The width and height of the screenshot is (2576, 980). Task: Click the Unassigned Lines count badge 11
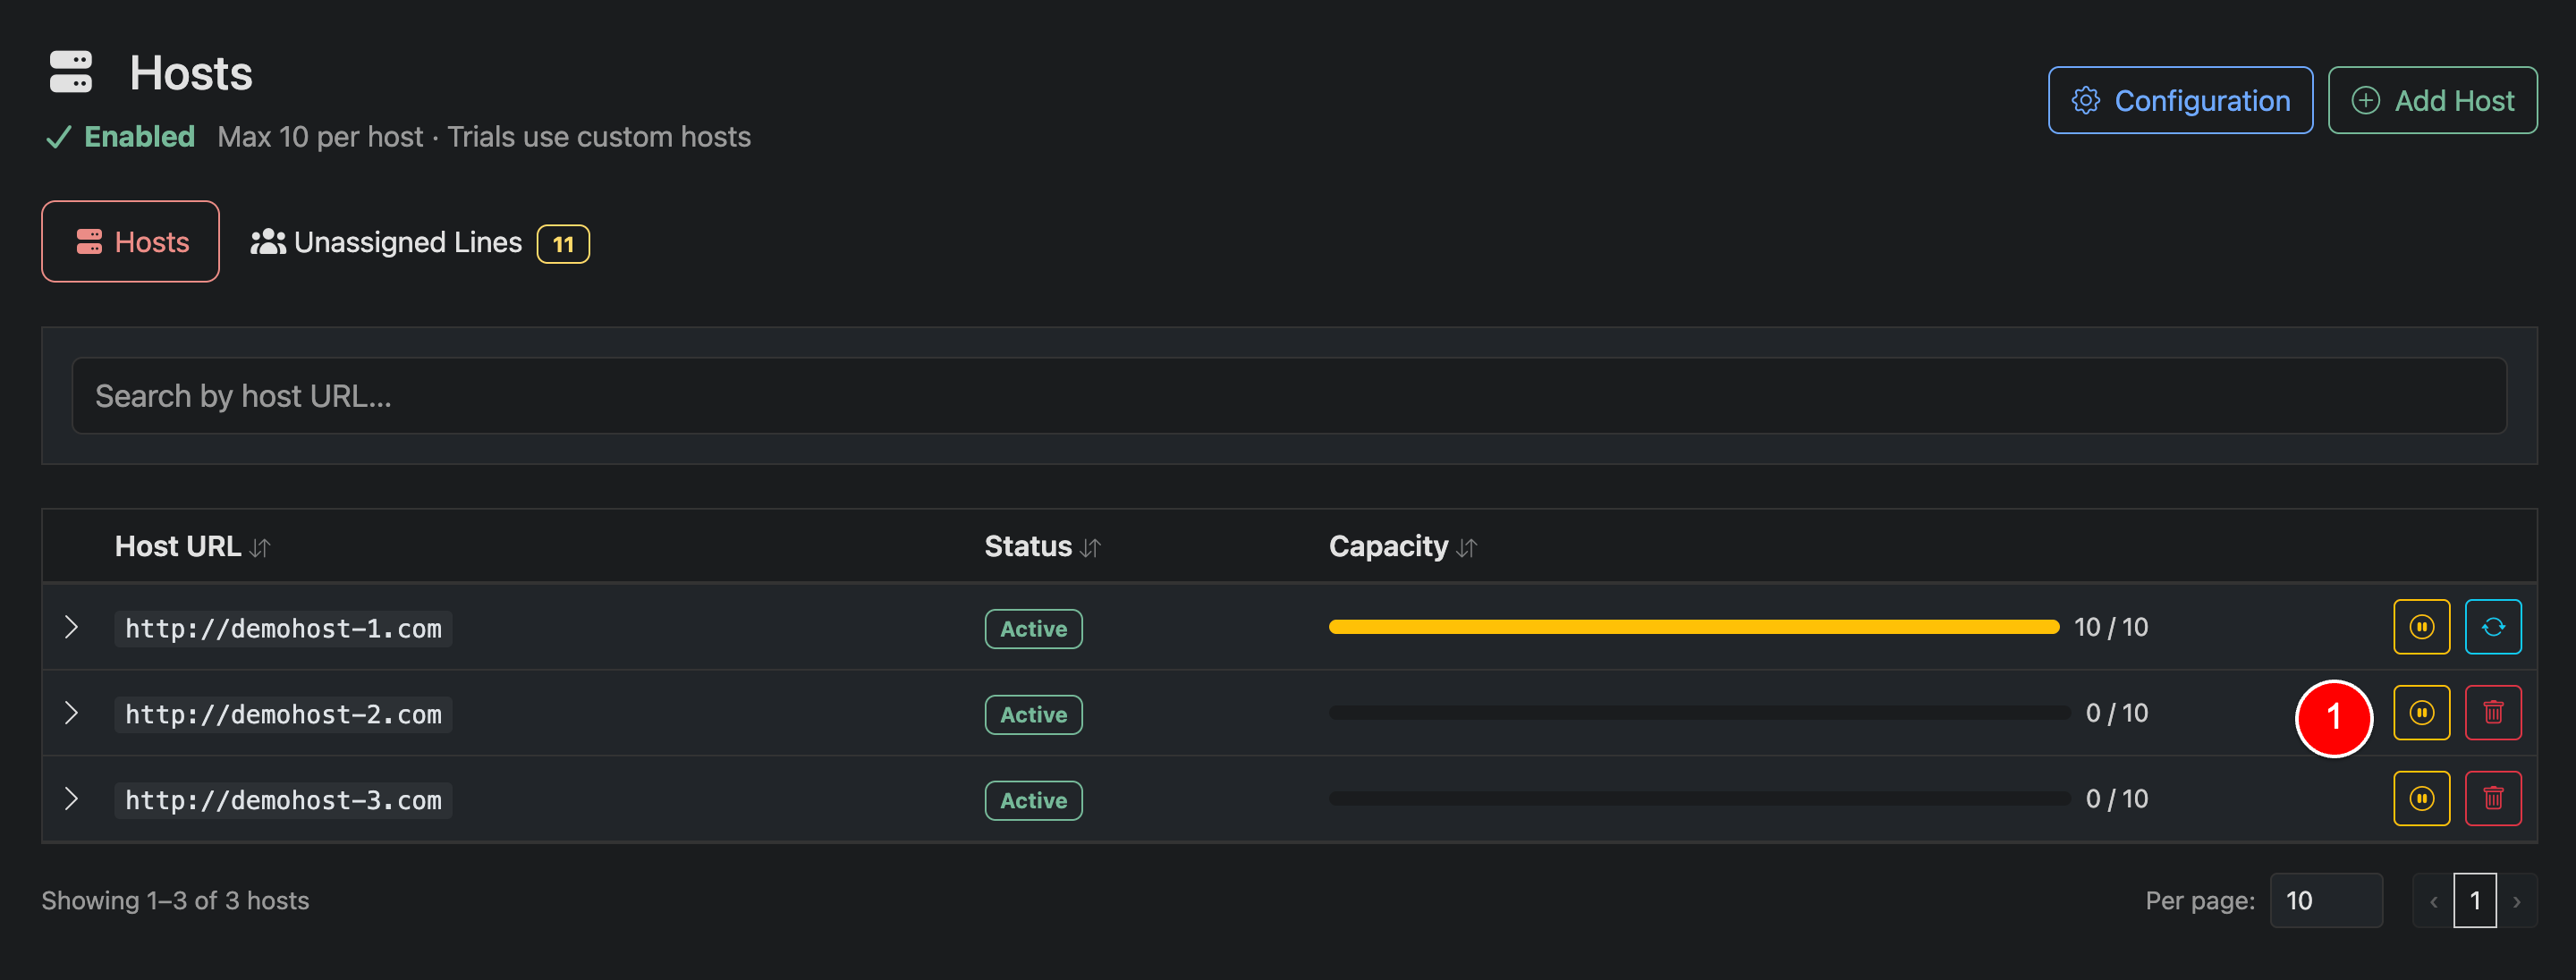(x=563, y=244)
